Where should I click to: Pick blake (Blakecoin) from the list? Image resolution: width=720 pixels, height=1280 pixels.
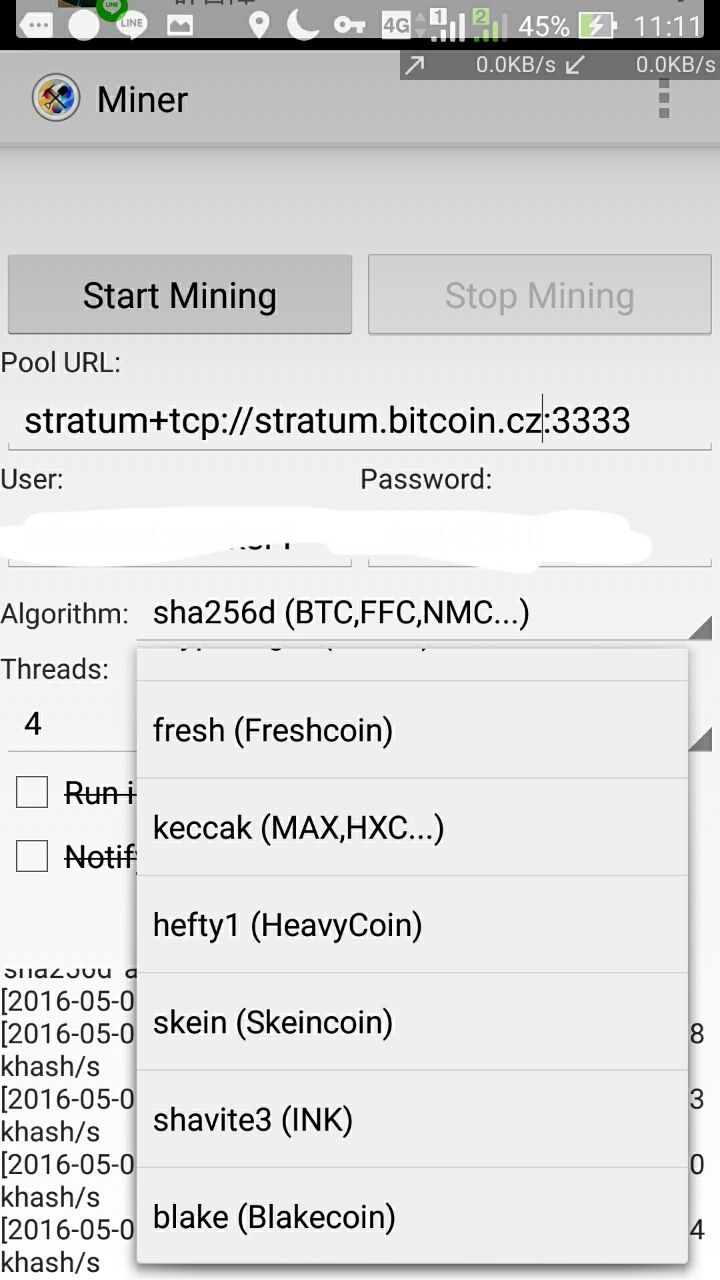(x=412, y=1216)
